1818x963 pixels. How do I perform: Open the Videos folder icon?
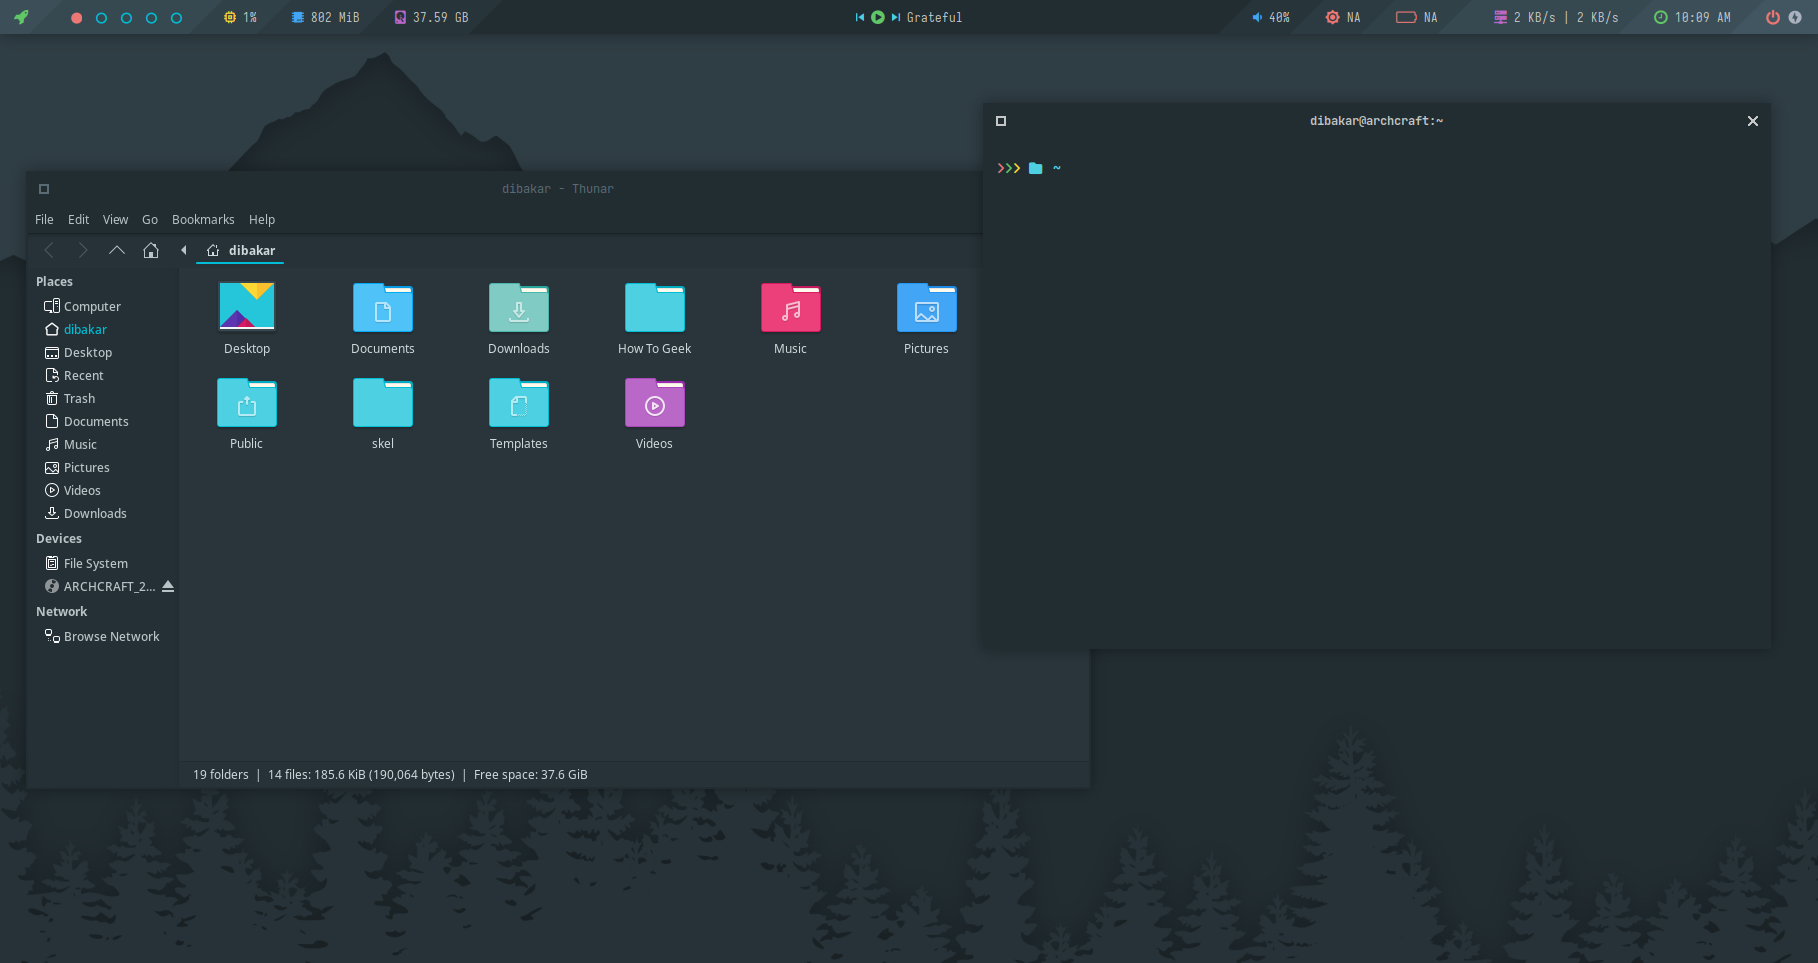point(655,402)
